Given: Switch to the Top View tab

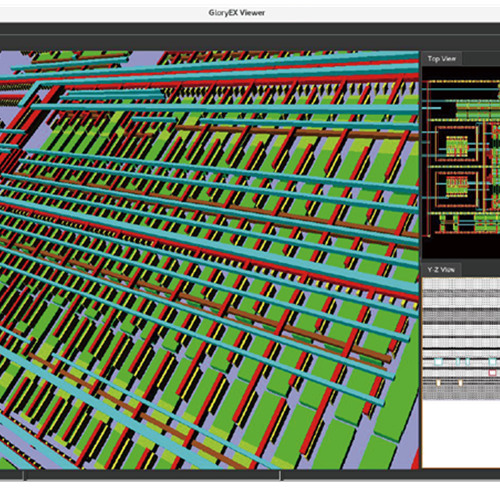Looking at the screenshot, I should click(x=442, y=59).
